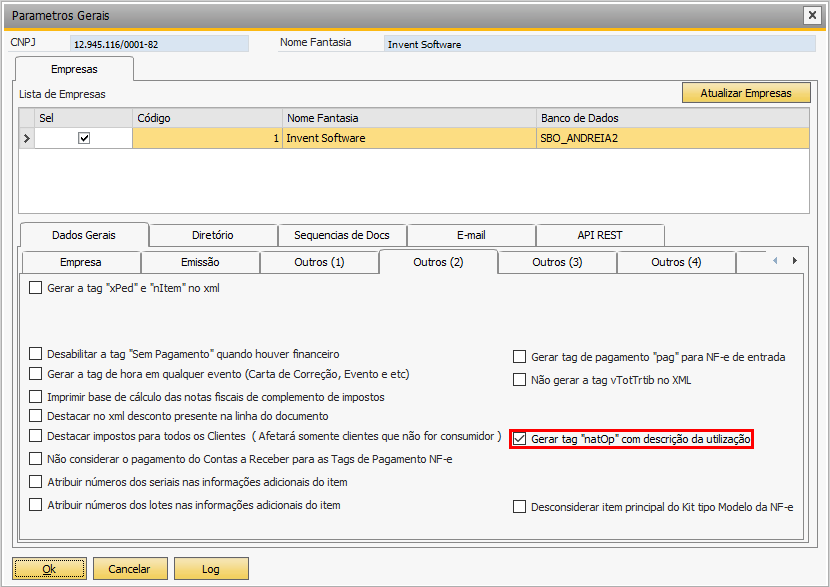
Task: Focus the Nome Fantasia input field
Action: pos(600,44)
